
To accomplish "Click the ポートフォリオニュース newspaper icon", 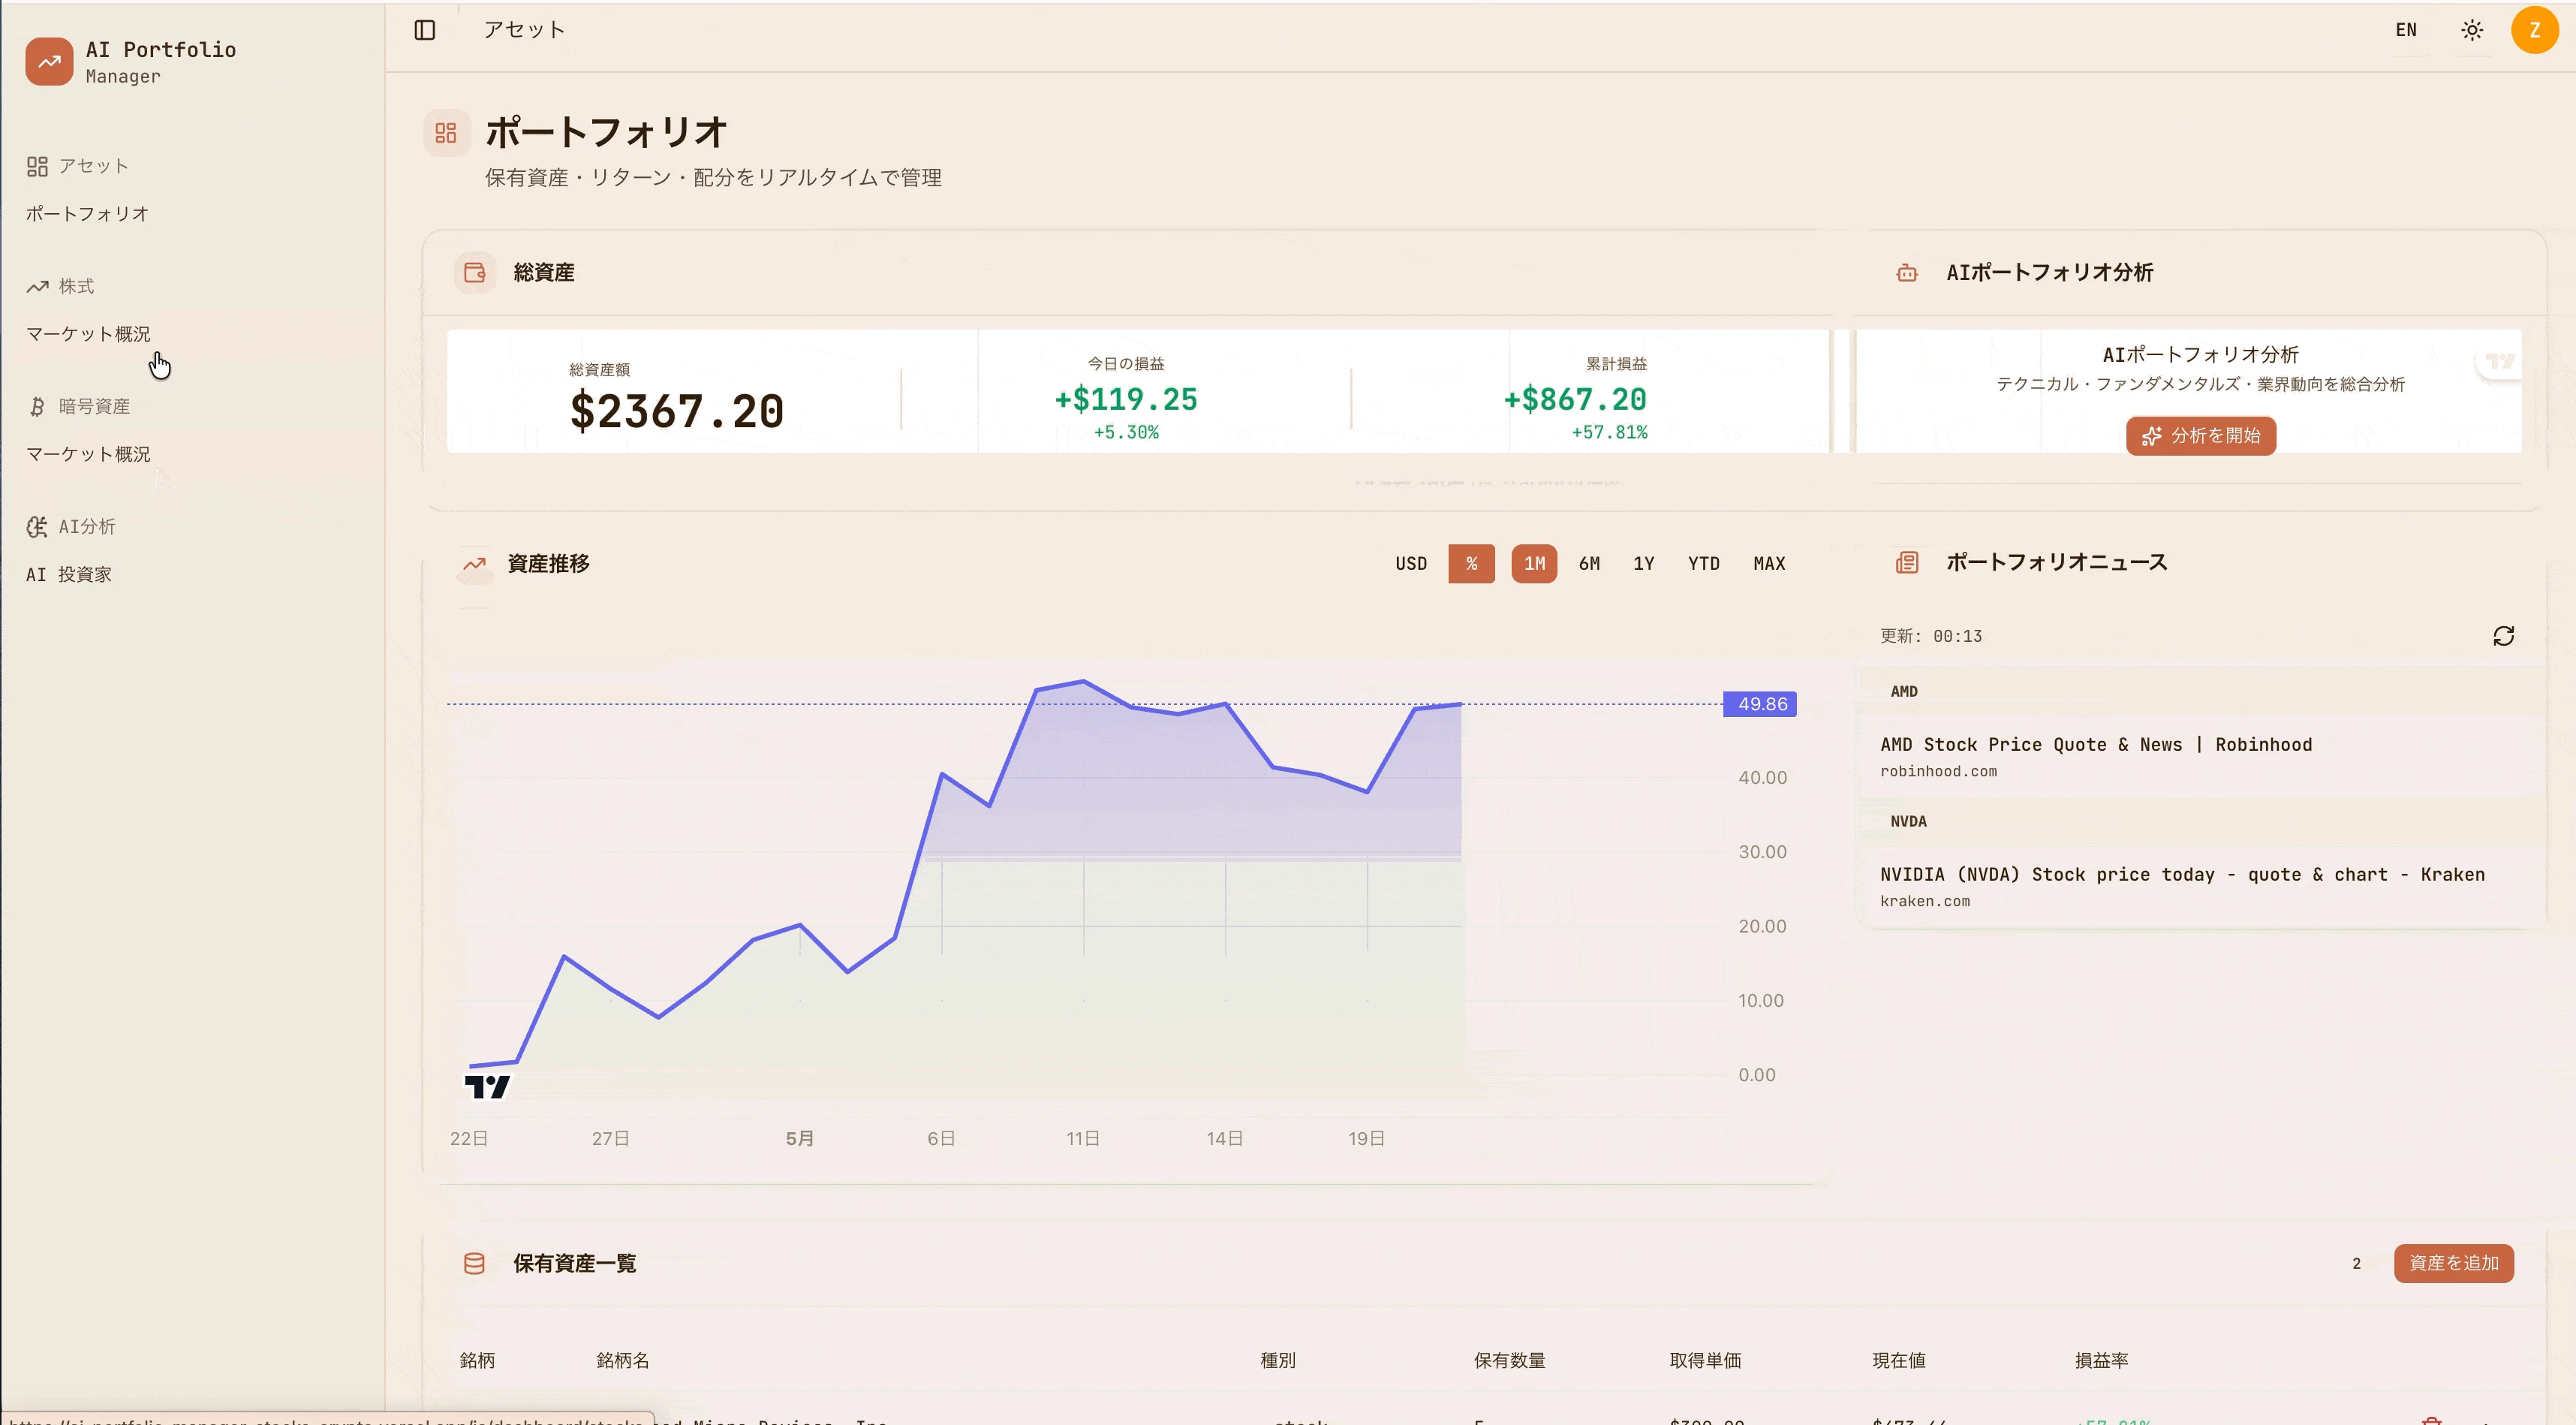I will (1907, 562).
